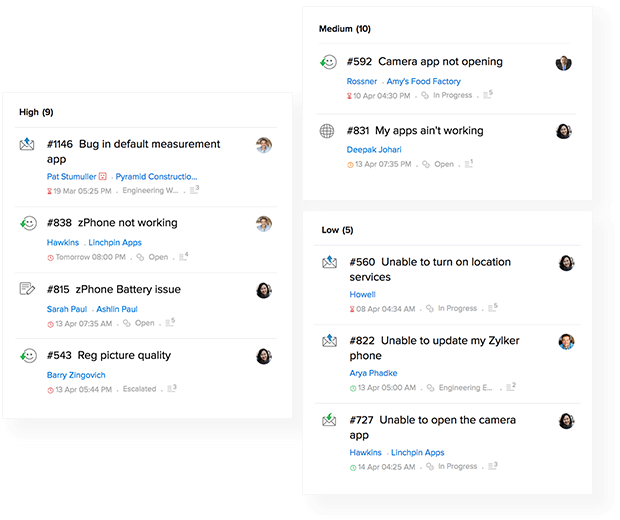The image size is (620, 520).
Task: Click email channel icon of ticket #1146
Action: coord(27,144)
